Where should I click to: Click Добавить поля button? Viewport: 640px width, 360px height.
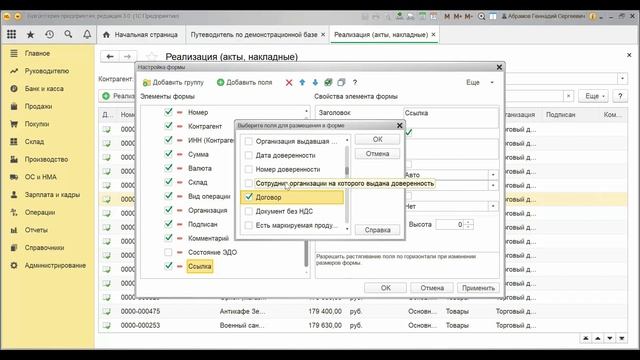pyautogui.click(x=244, y=82)
